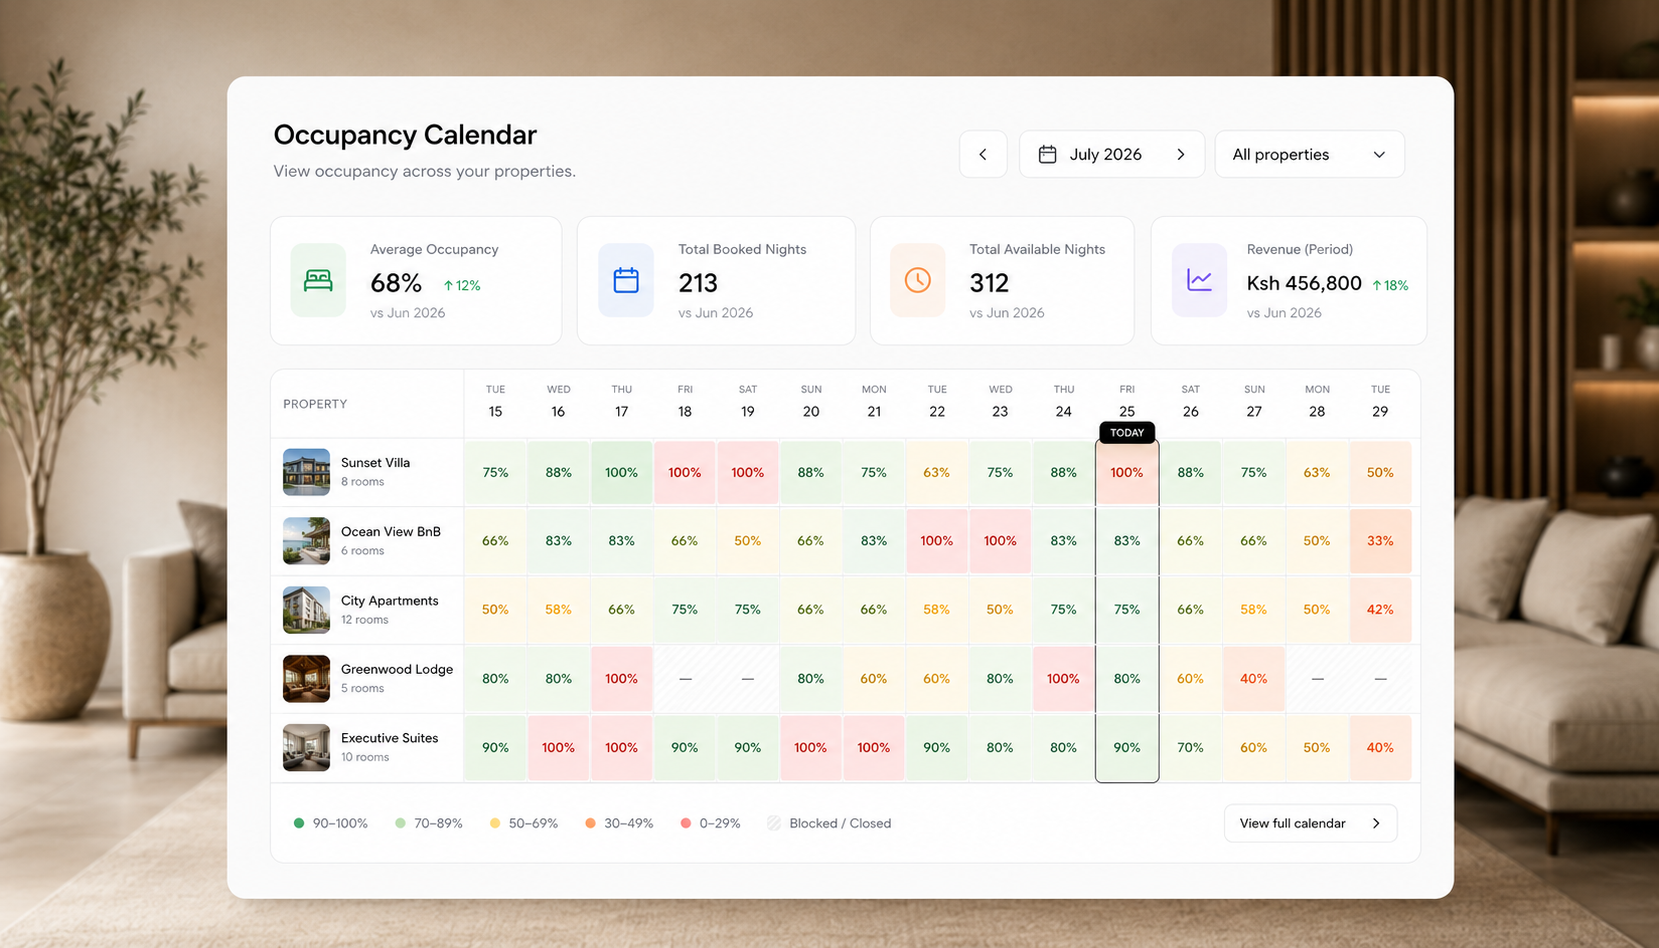This screenshot has width=1659, height=948.
Task: Go to previous month with left arrow
Action: point(983,154)
